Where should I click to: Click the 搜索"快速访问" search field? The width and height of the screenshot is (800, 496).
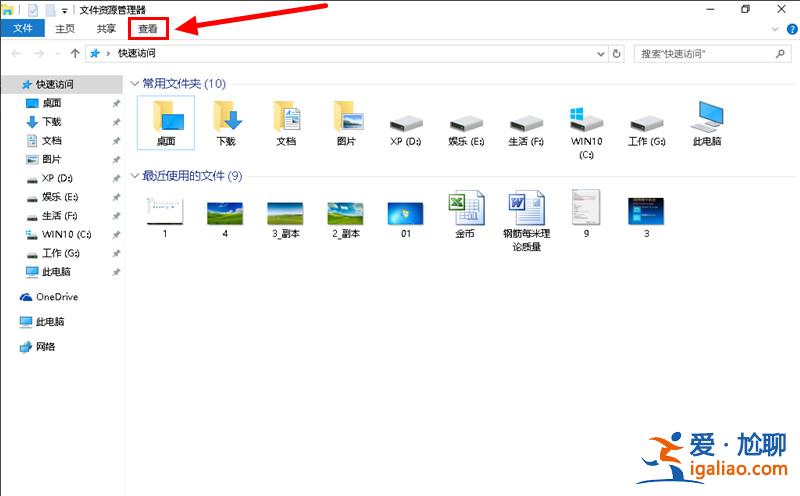(712, 54)
